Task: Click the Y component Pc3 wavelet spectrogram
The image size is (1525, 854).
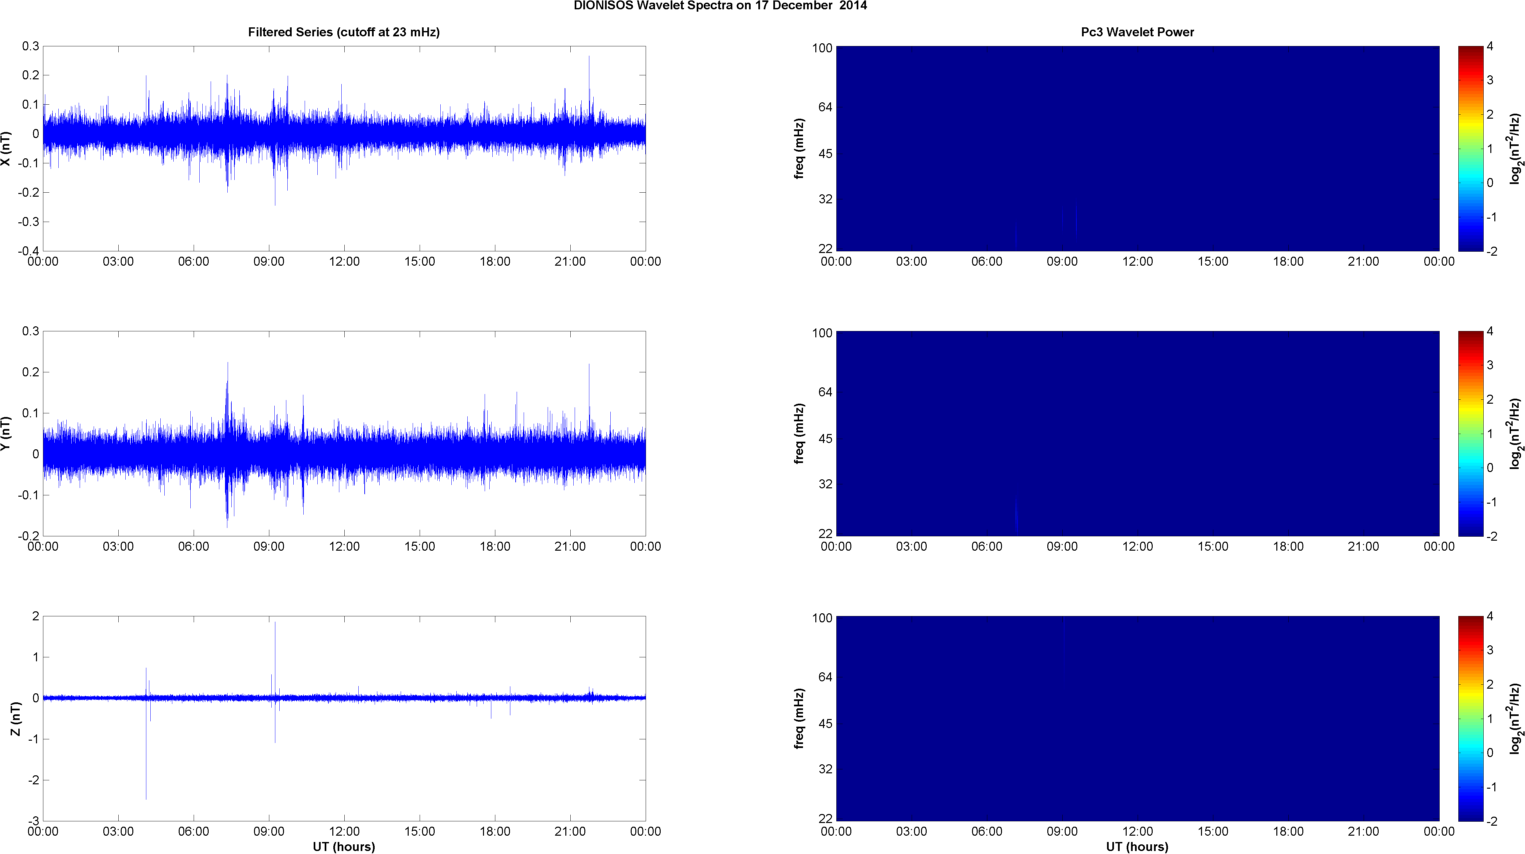Action: click(x=1137, y=433)
